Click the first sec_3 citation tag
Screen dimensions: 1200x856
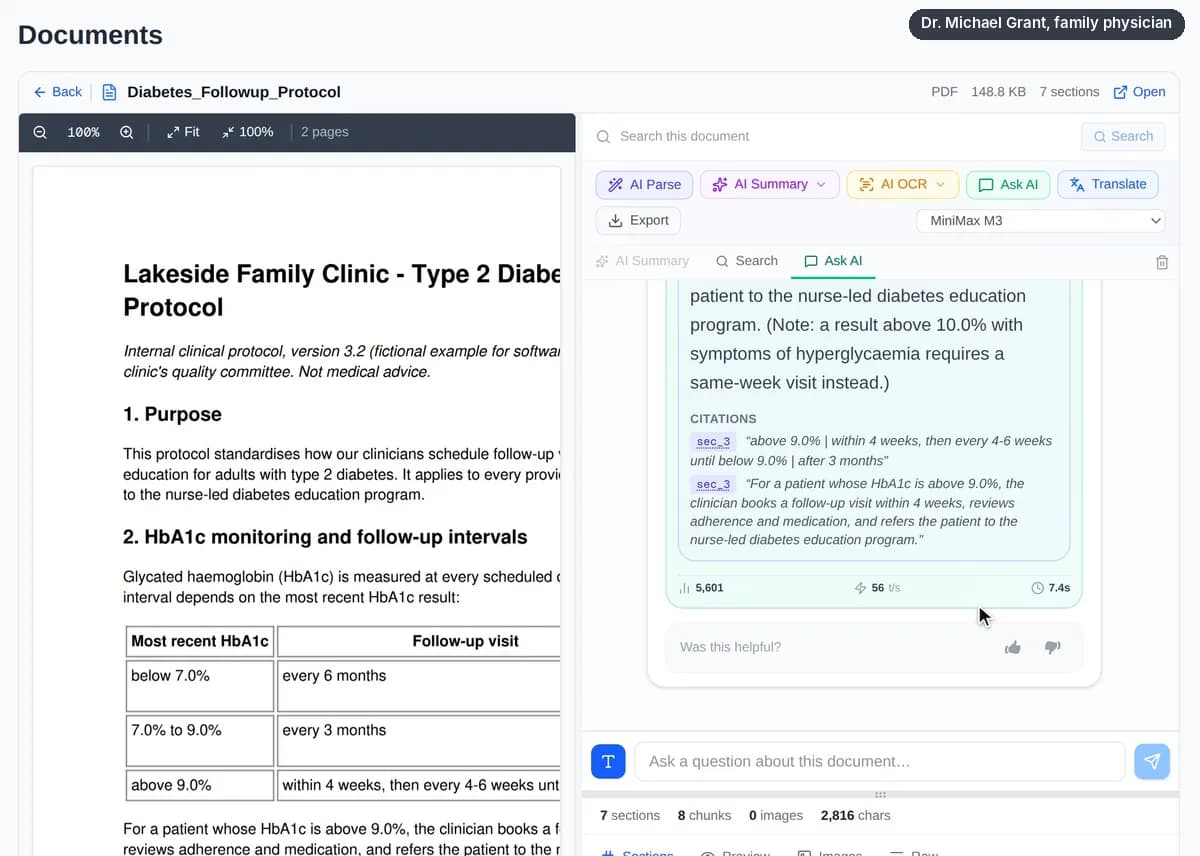(x=713, y=441)
